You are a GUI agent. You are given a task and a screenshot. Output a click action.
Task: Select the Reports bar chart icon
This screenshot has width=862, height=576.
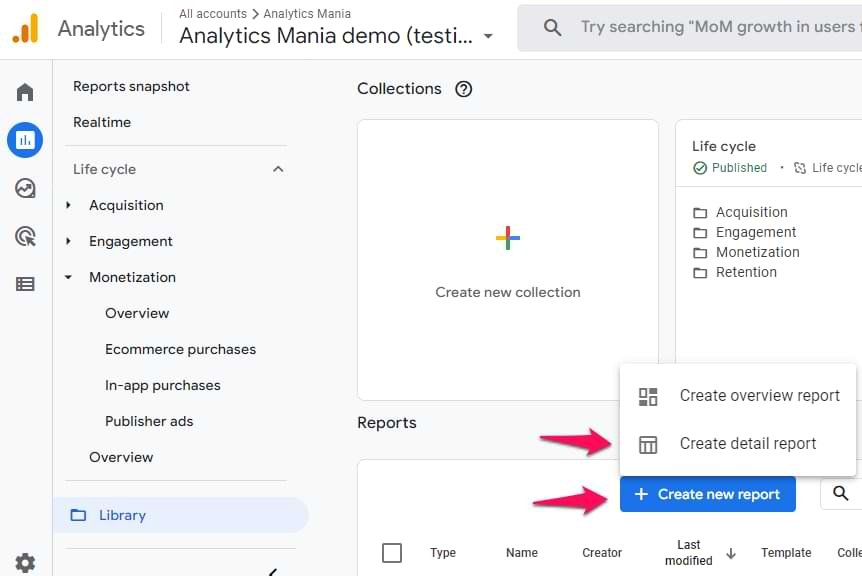tap(25, 140)
